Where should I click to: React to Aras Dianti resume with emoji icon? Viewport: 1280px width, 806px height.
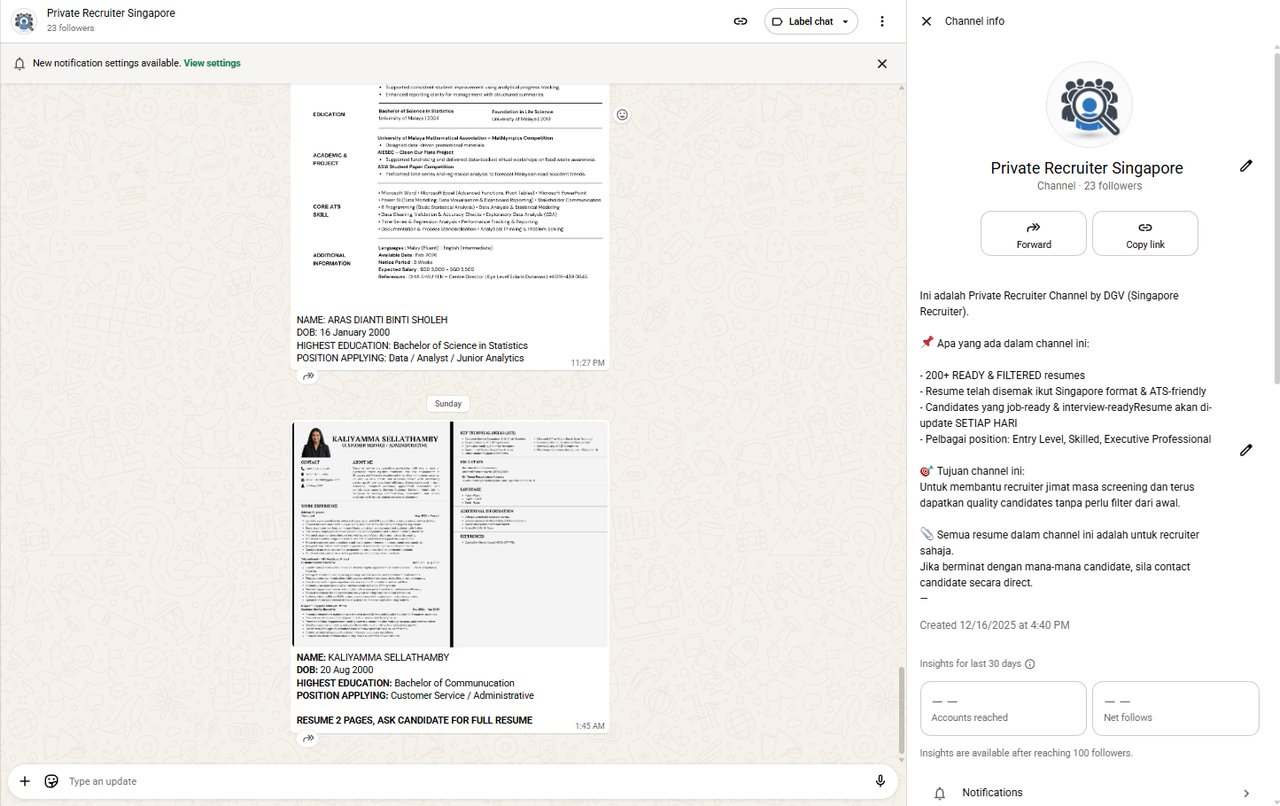click(622, 115)
